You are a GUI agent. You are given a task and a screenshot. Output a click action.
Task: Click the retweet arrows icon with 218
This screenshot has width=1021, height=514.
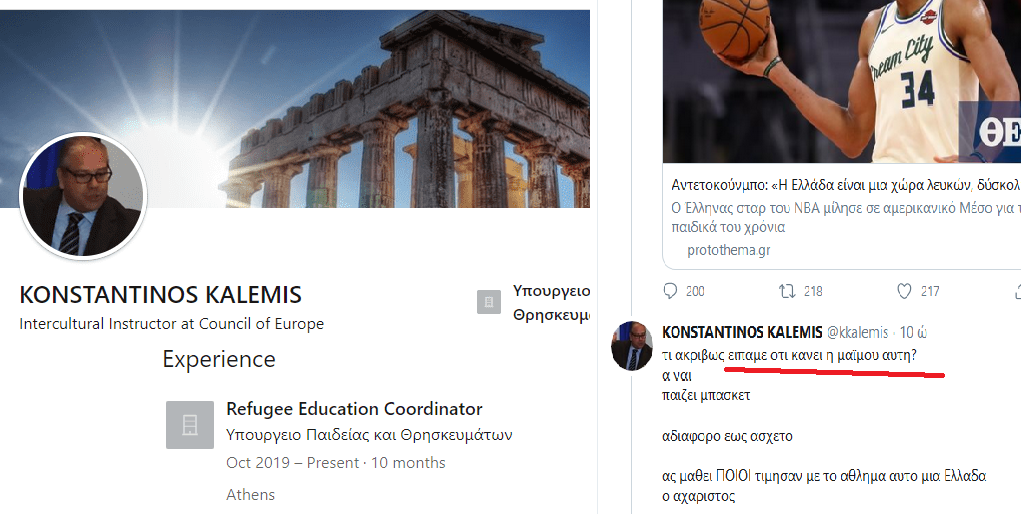pos(787,291)
